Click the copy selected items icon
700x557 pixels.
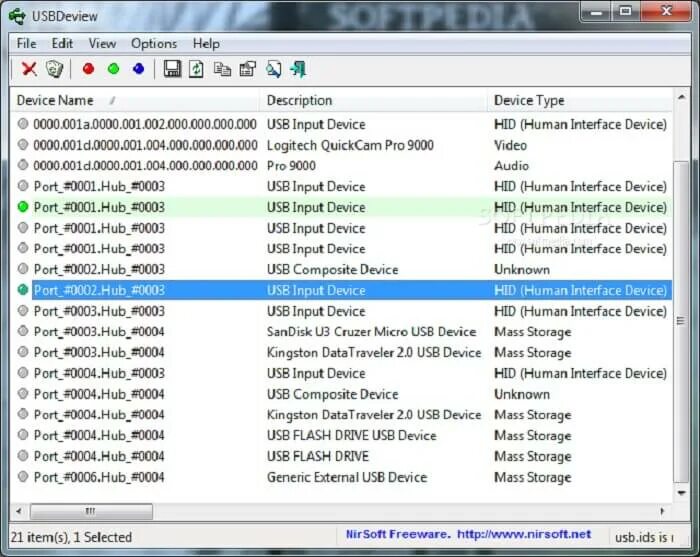tap(222, 69)
